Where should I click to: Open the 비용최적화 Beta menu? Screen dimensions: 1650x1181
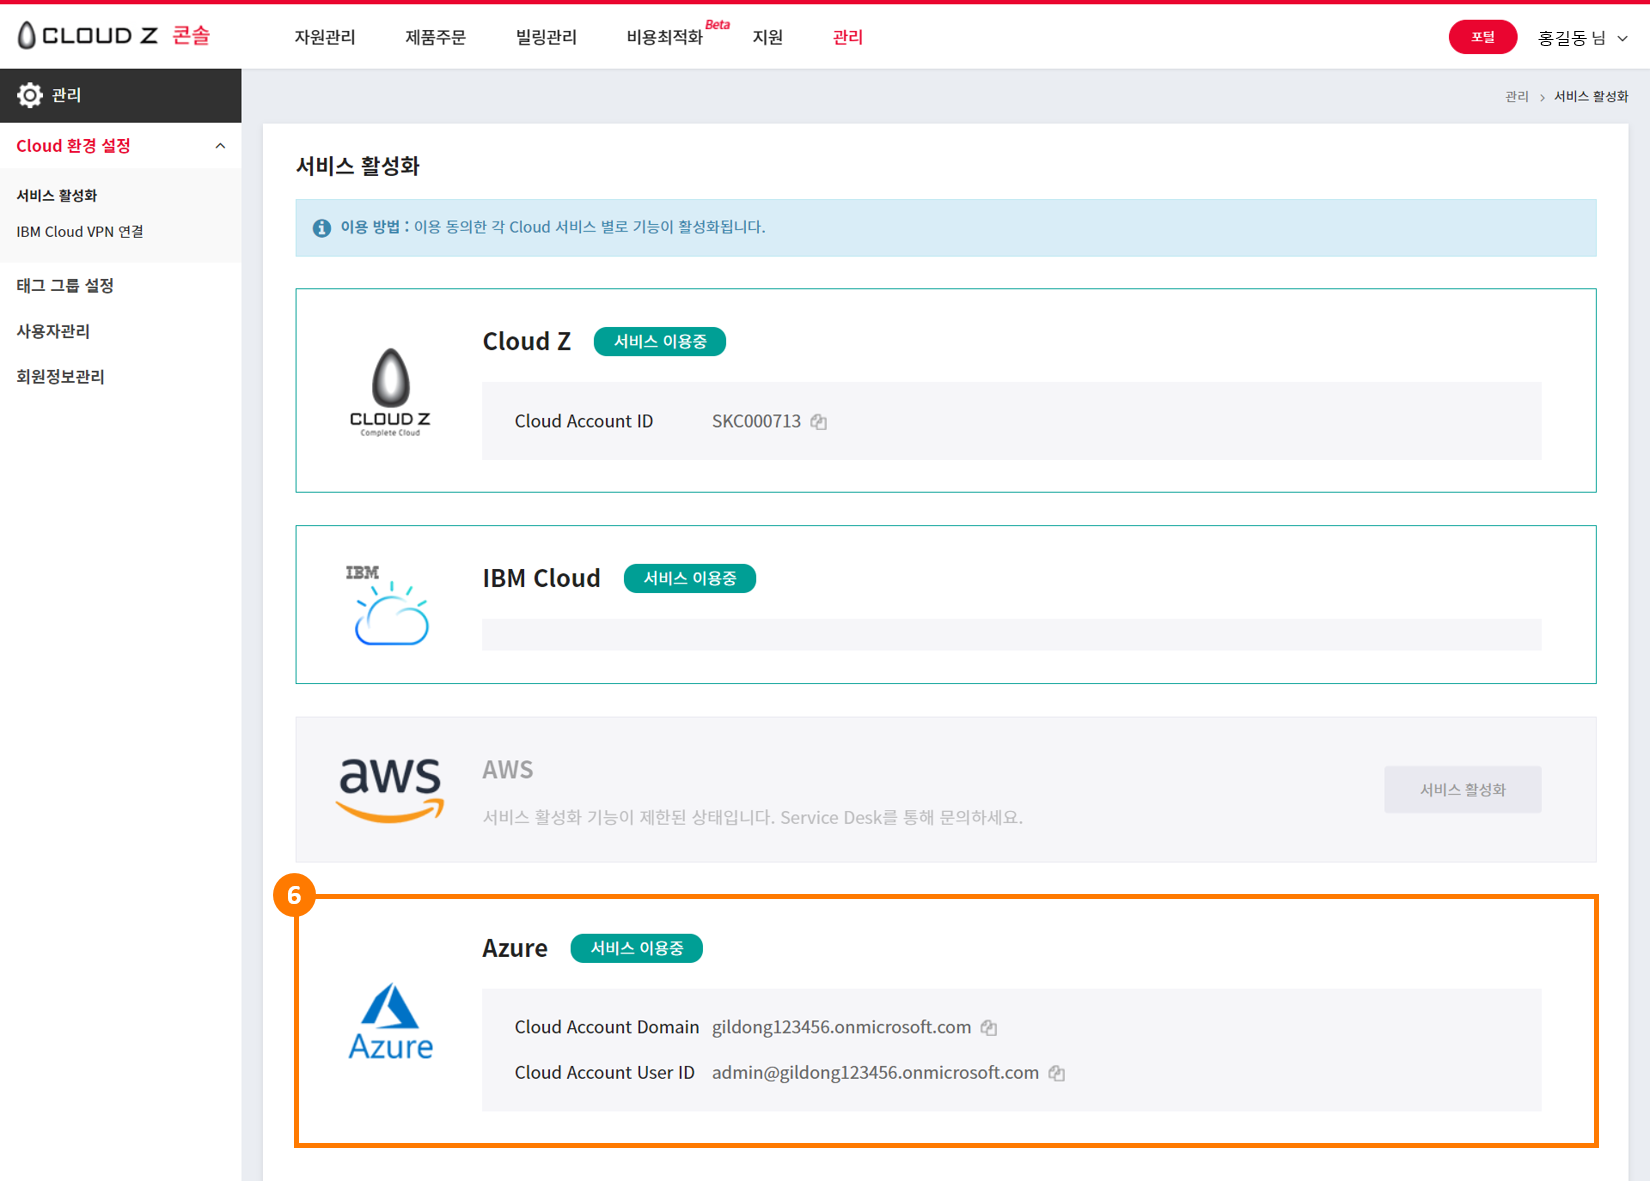[x=677, y=35]
